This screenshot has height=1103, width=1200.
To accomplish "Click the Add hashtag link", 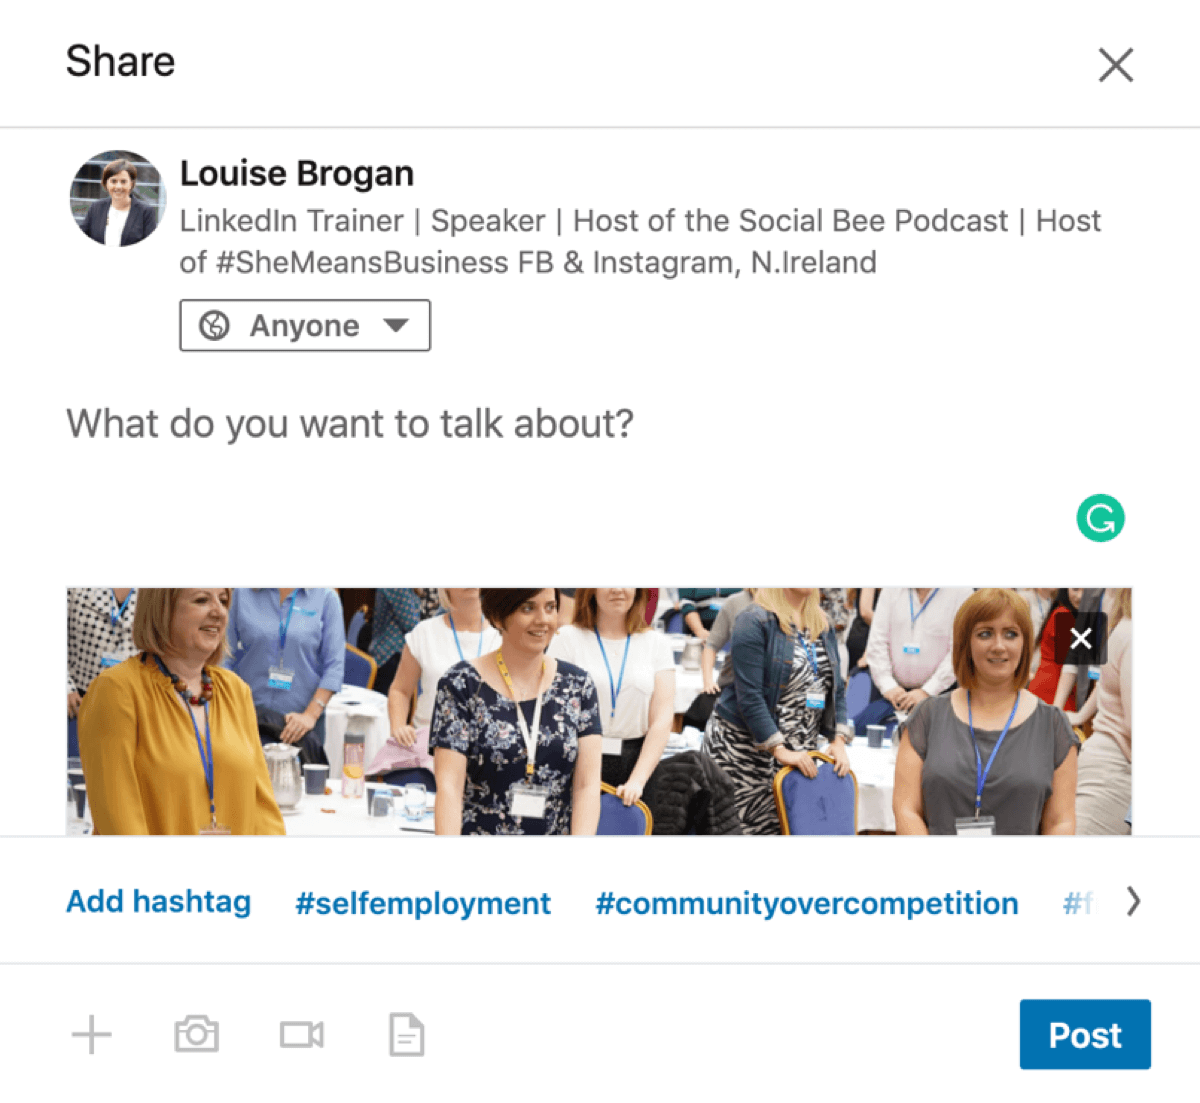I will 158,901.
